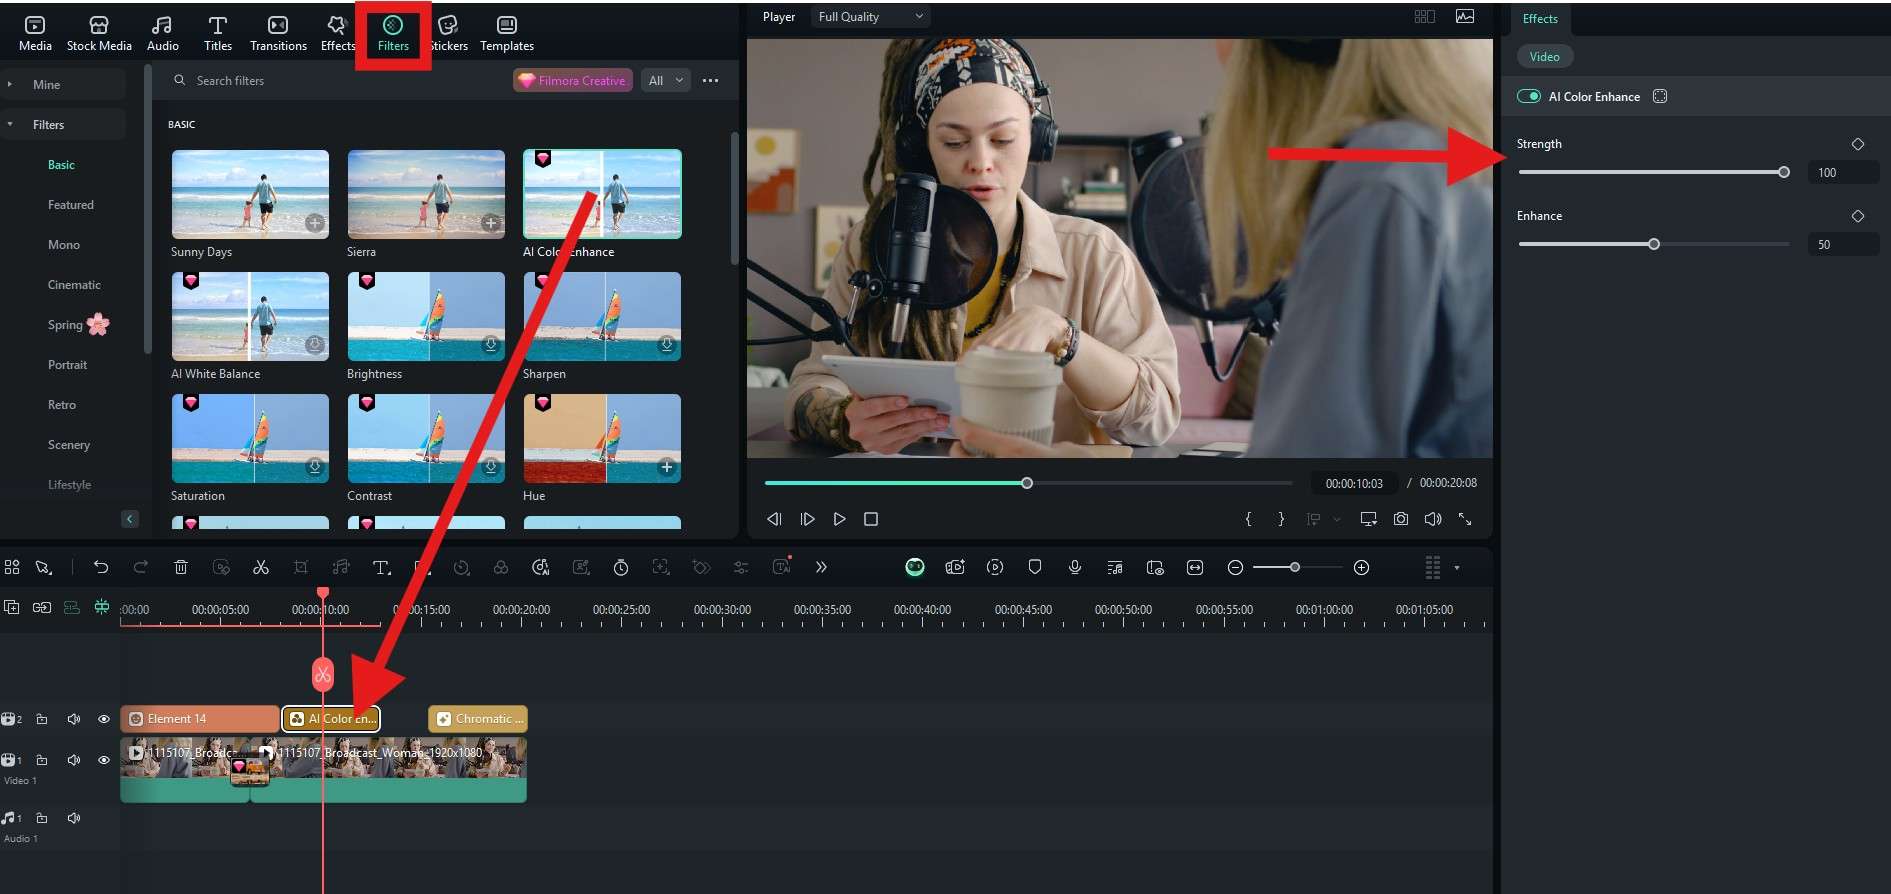Screen dimensions: 1891x894
Task: Add text with the T tool icon
Action: (x=381, y=567)
